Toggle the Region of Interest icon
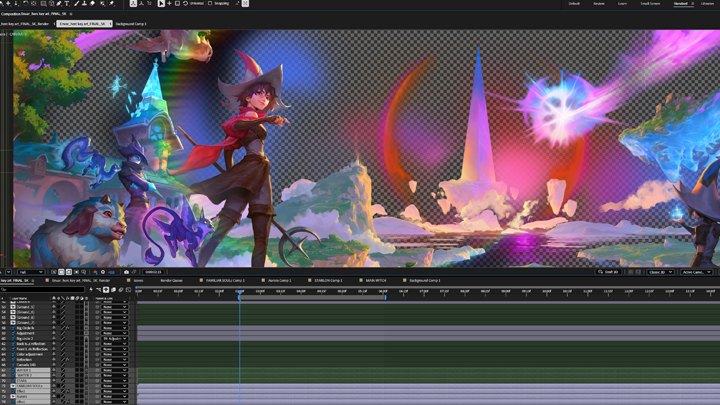This screenshot has width=720, height=405. pyautogui.click(x=76, y=272)
